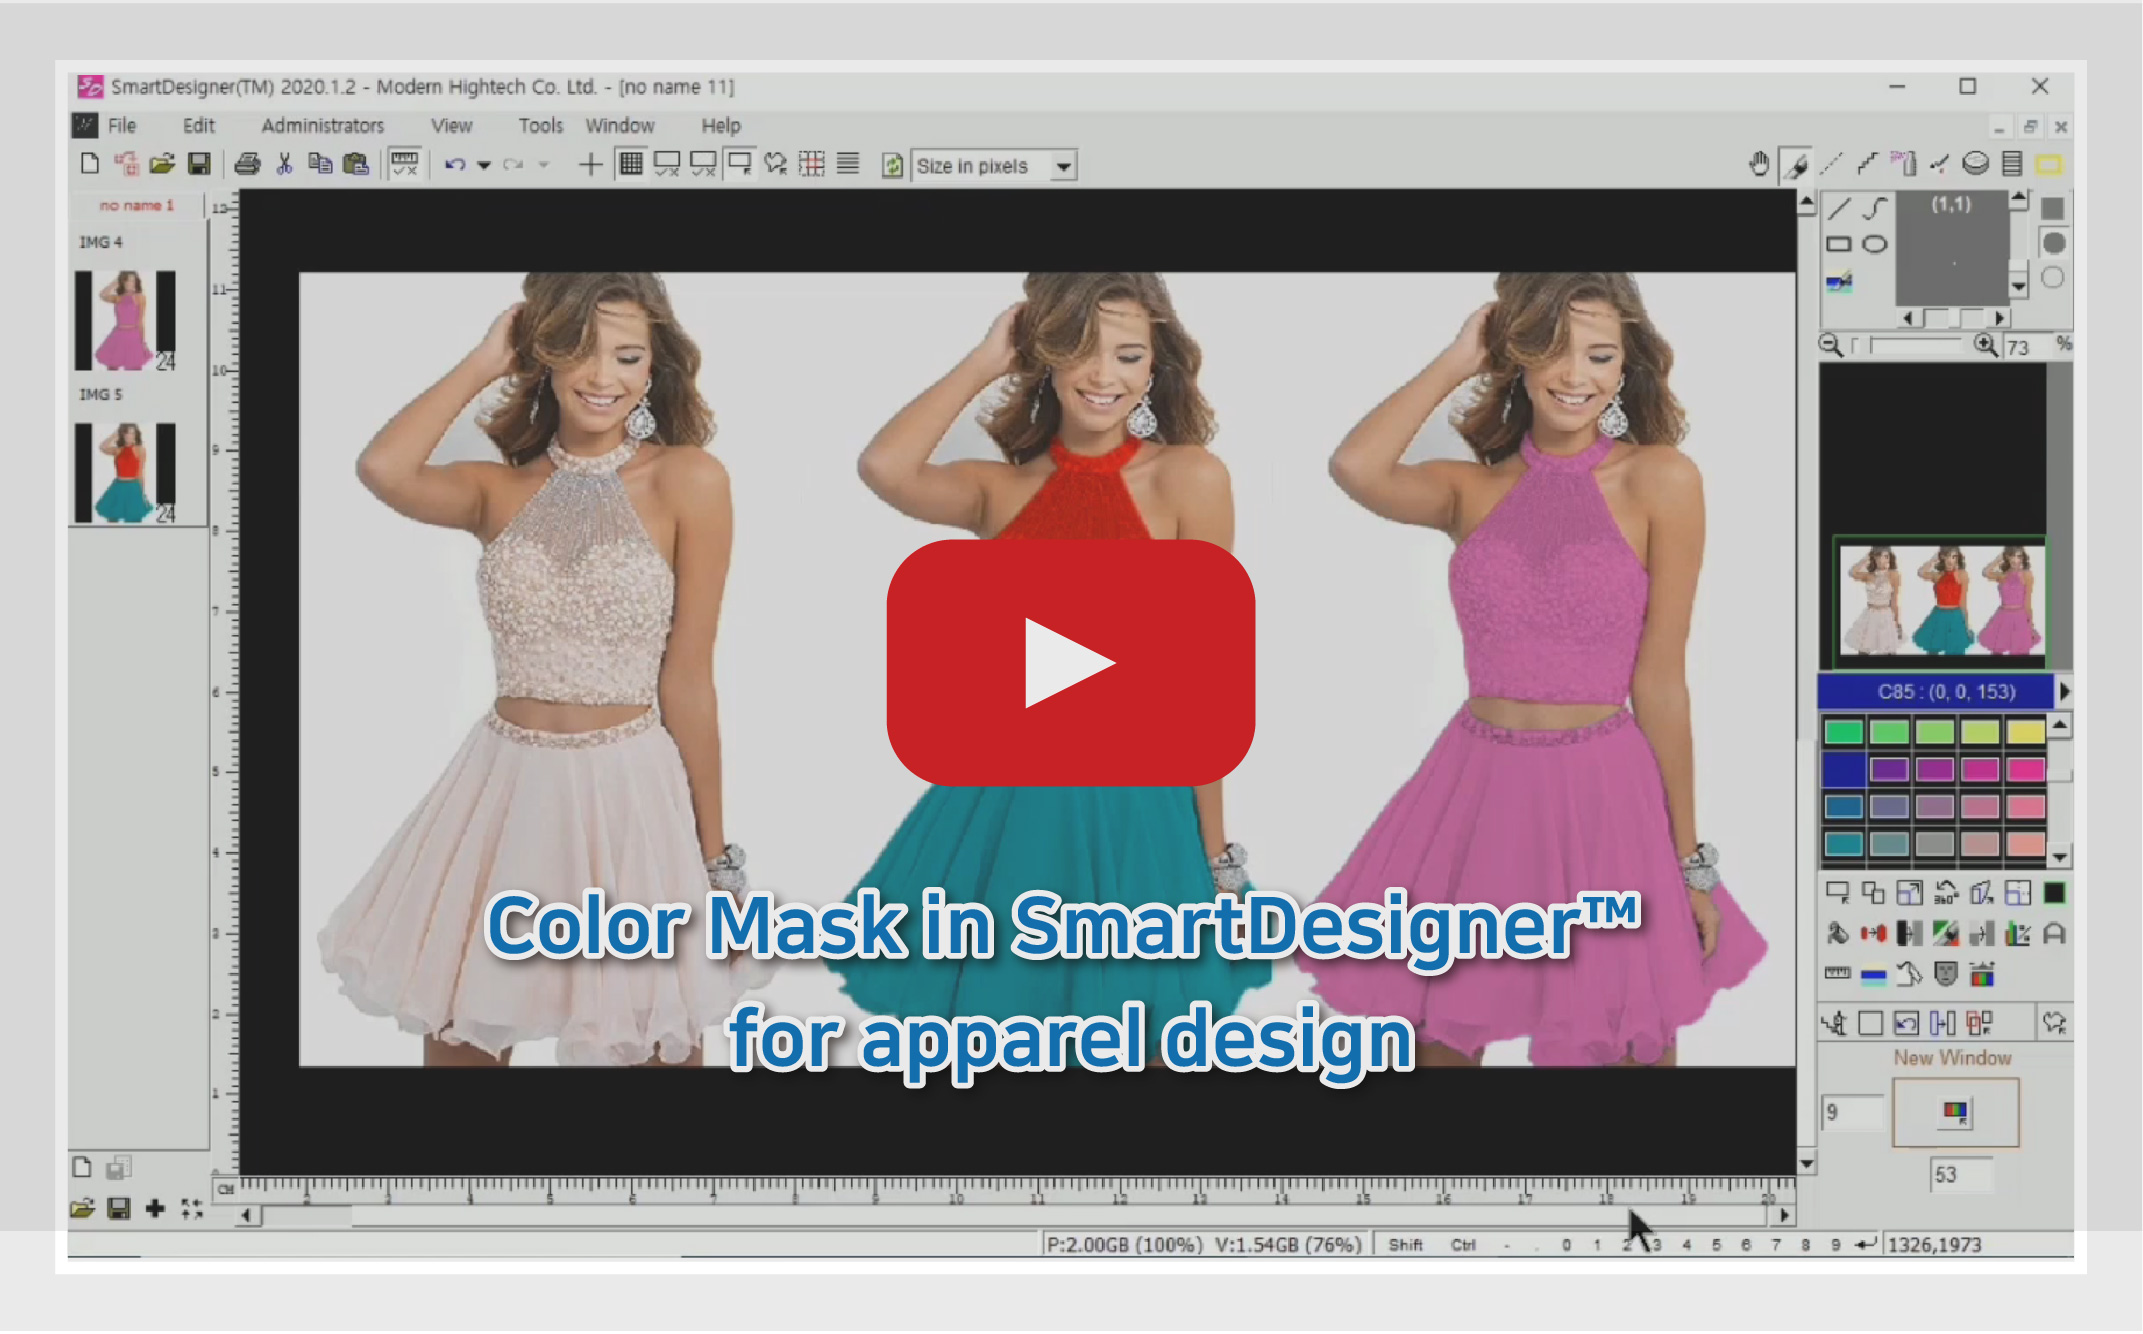
Task: Click the field showing 53
Action: pos(1960,1174)
